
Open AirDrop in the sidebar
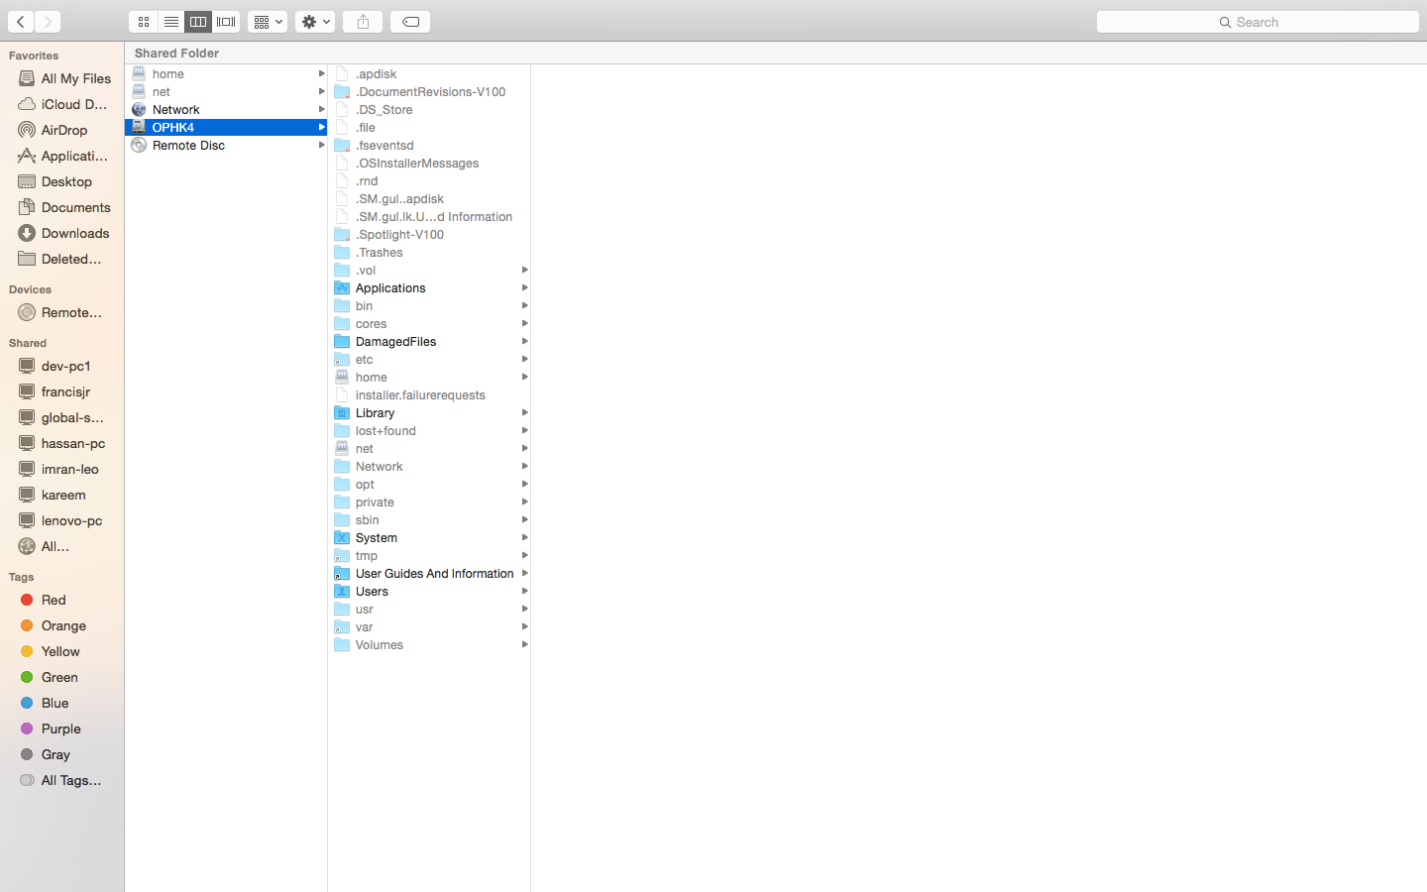point(62,130)
